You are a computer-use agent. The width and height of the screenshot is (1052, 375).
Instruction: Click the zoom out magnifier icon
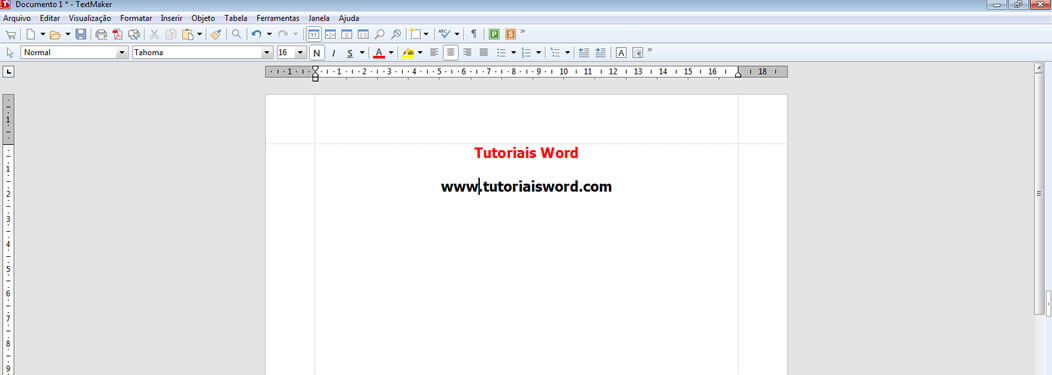tap(397, 34)
